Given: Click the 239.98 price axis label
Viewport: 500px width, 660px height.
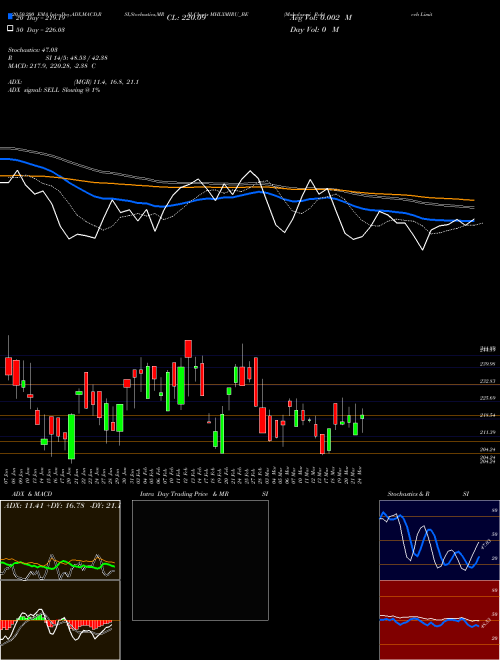Looking at the screenshot, I should [488, 364].
